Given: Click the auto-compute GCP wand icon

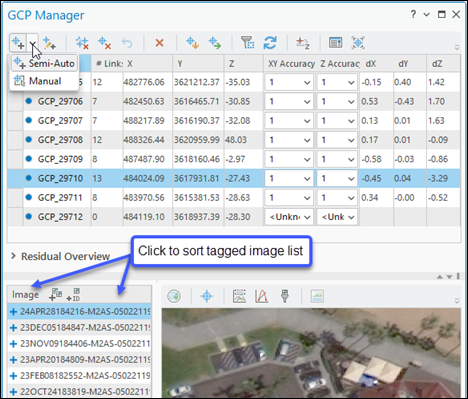Looking at the screenshot, I should pyautogui.click(x=49, y=43).
